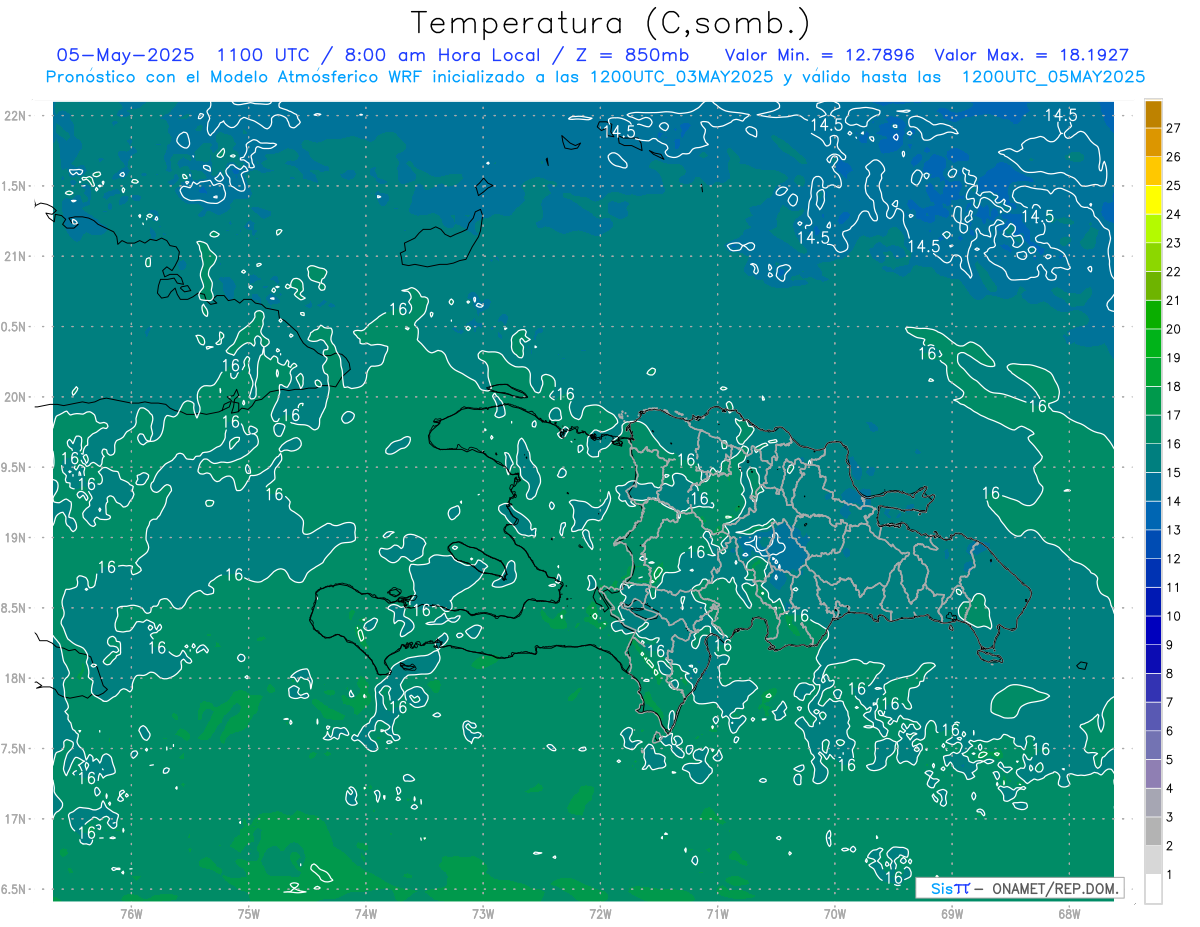
Task: Click the "72W" longitude label
Action: tap(600, 913)
